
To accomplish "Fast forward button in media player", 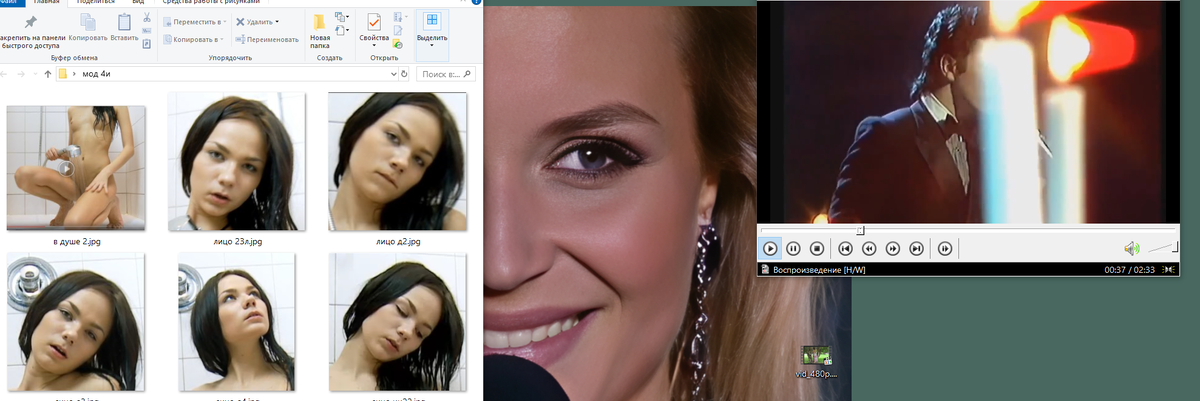I will click(893, 248).
